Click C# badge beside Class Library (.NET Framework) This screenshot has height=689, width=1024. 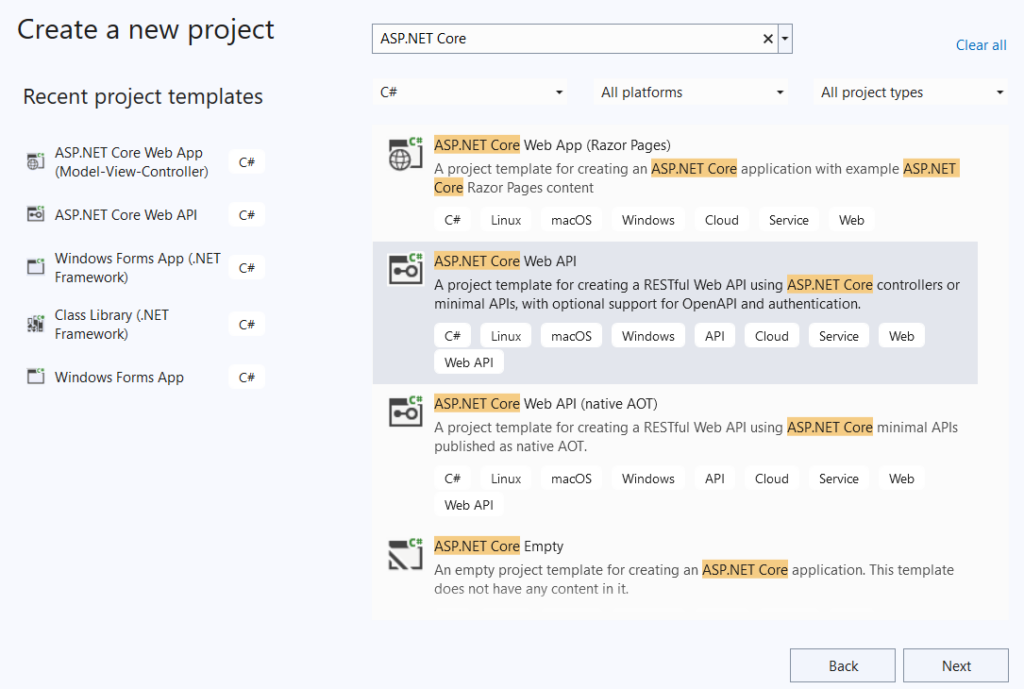[247, 325]
